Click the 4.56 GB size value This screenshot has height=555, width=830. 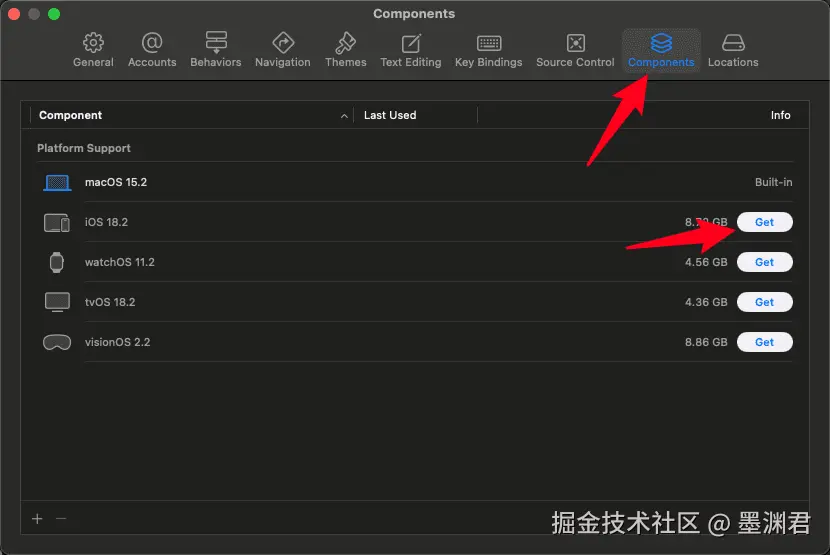click(706, 262)
